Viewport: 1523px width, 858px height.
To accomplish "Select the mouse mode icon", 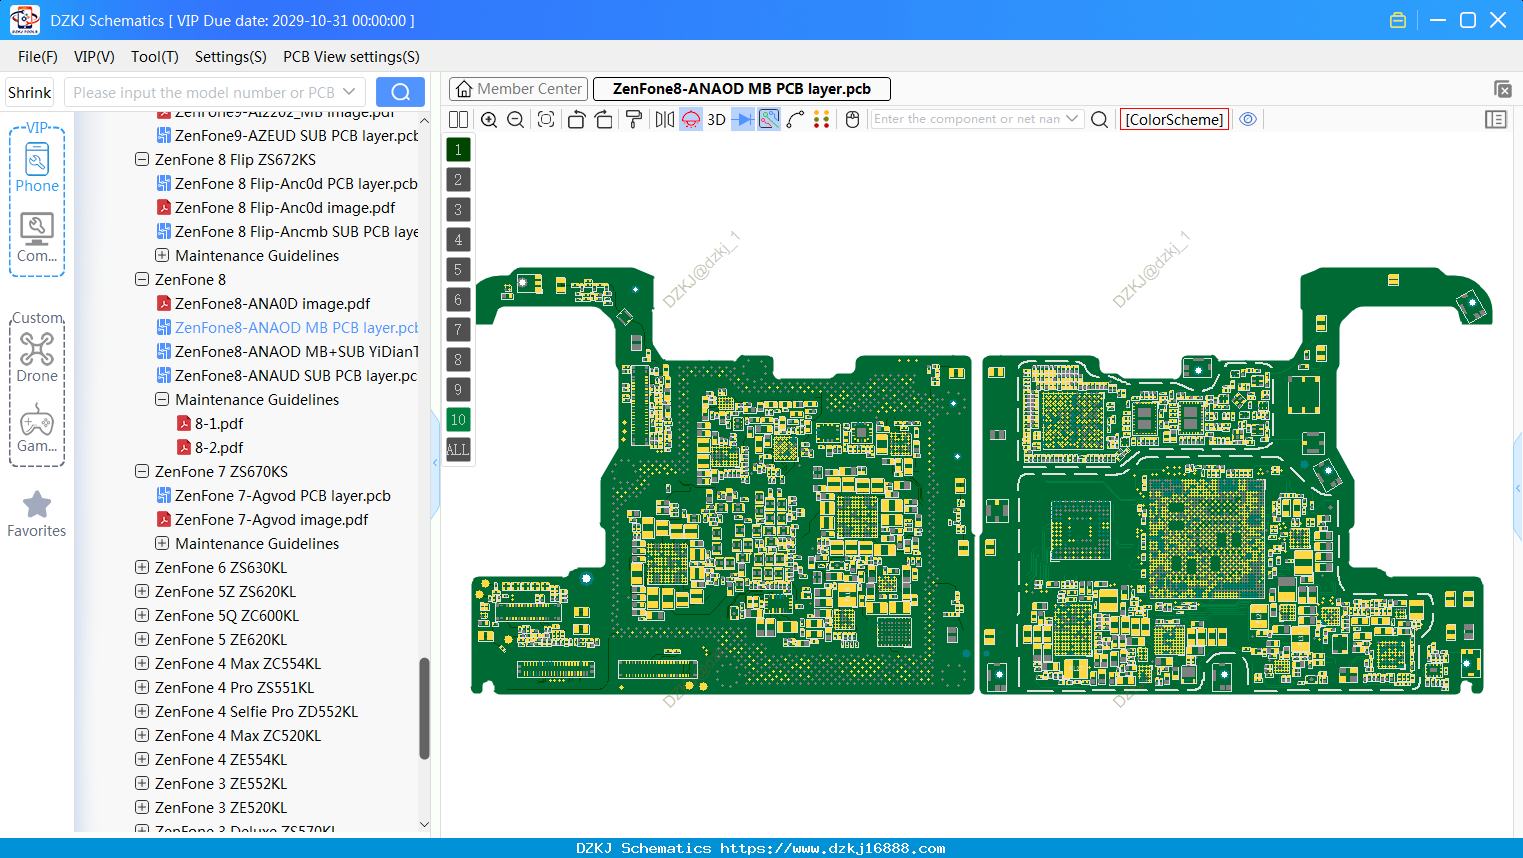I will 853,119.
